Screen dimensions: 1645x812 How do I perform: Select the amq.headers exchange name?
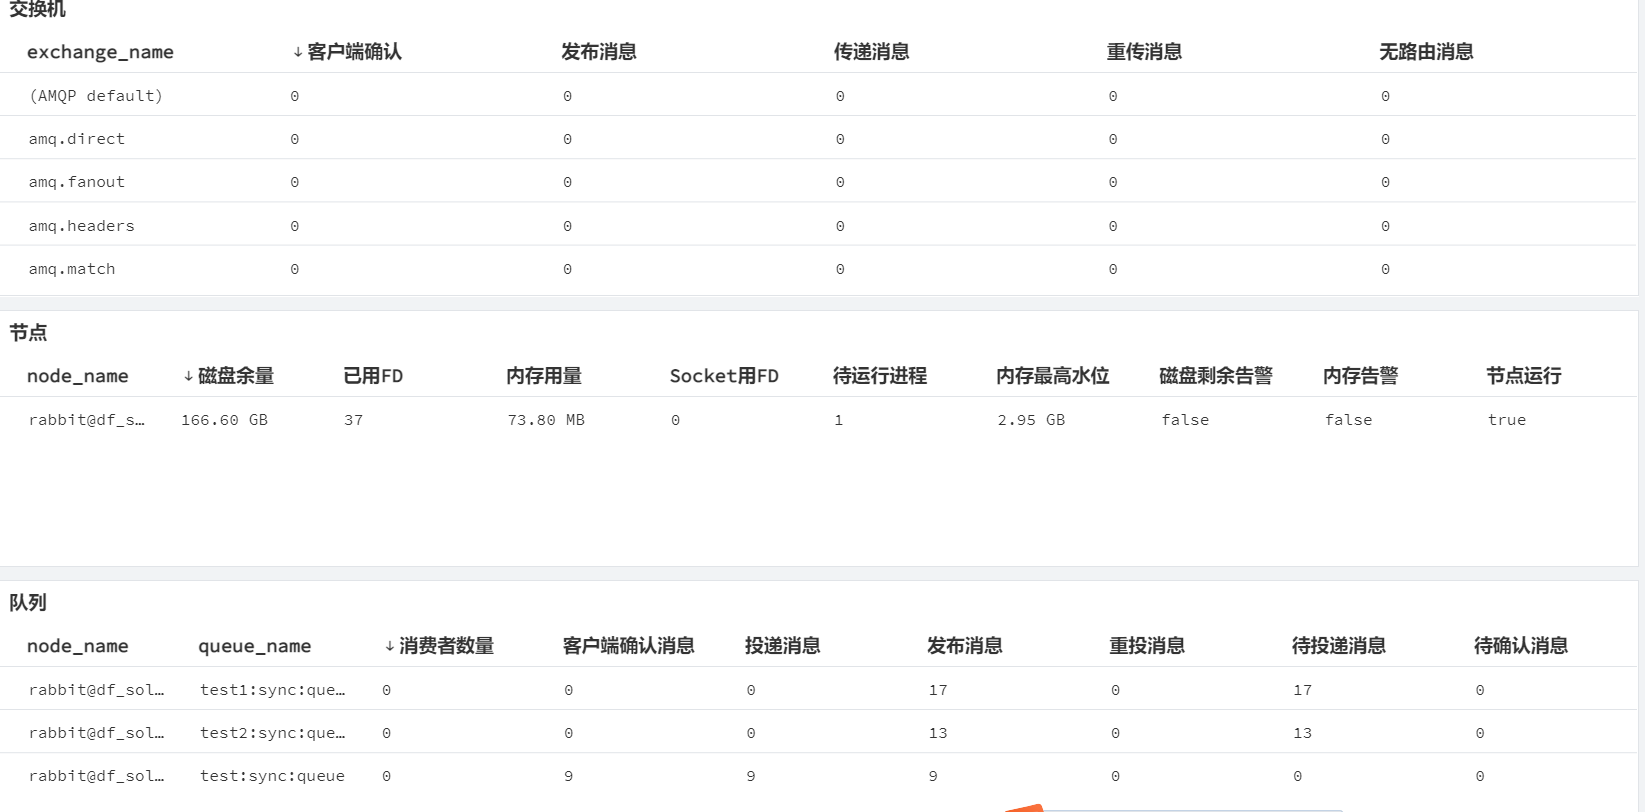tap(81, 226)
